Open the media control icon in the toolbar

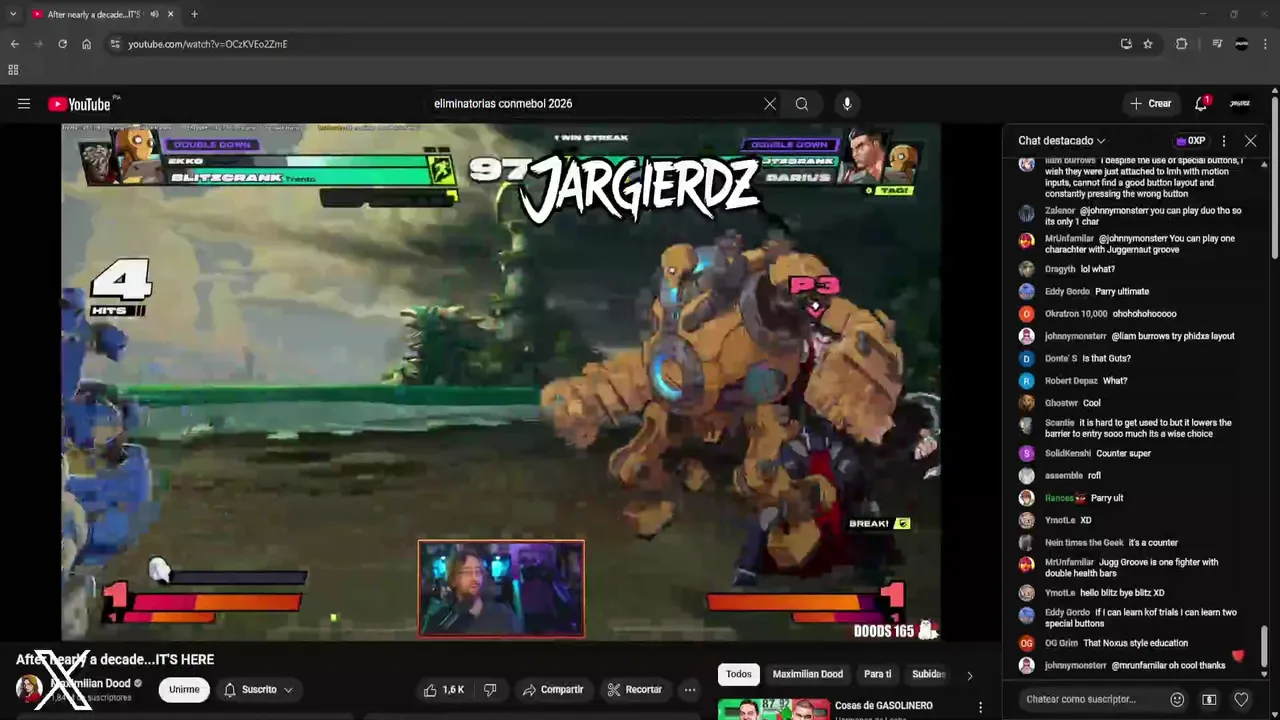coord(1217,44)
